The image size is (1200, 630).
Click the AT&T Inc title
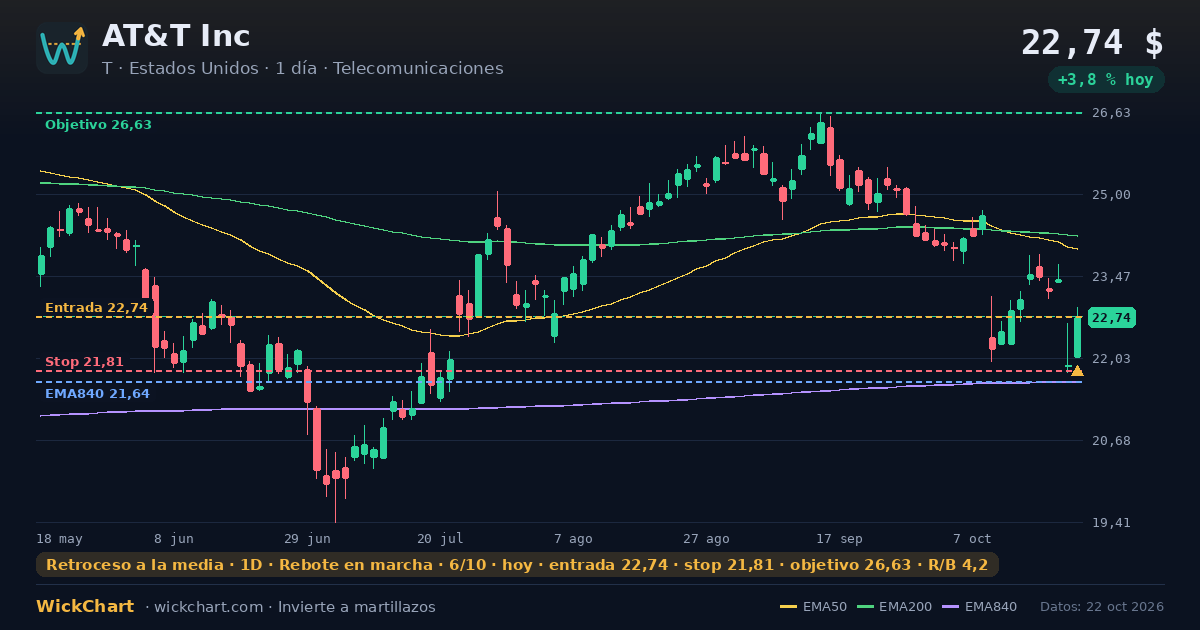pos(176,36)
